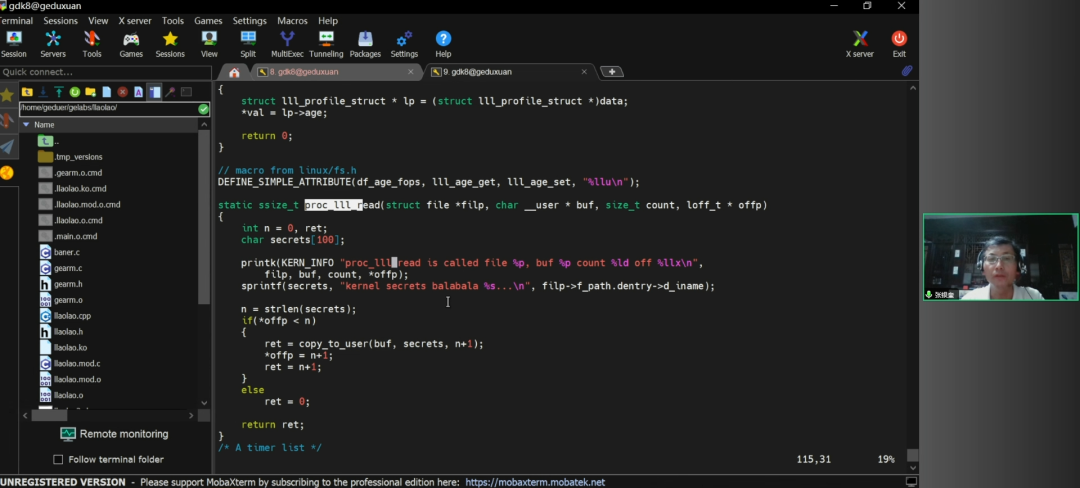This screenshot has height=488, width=1080.
Task: Open the mobaxterm.mobatek.net link
Action: pos(535,482)
